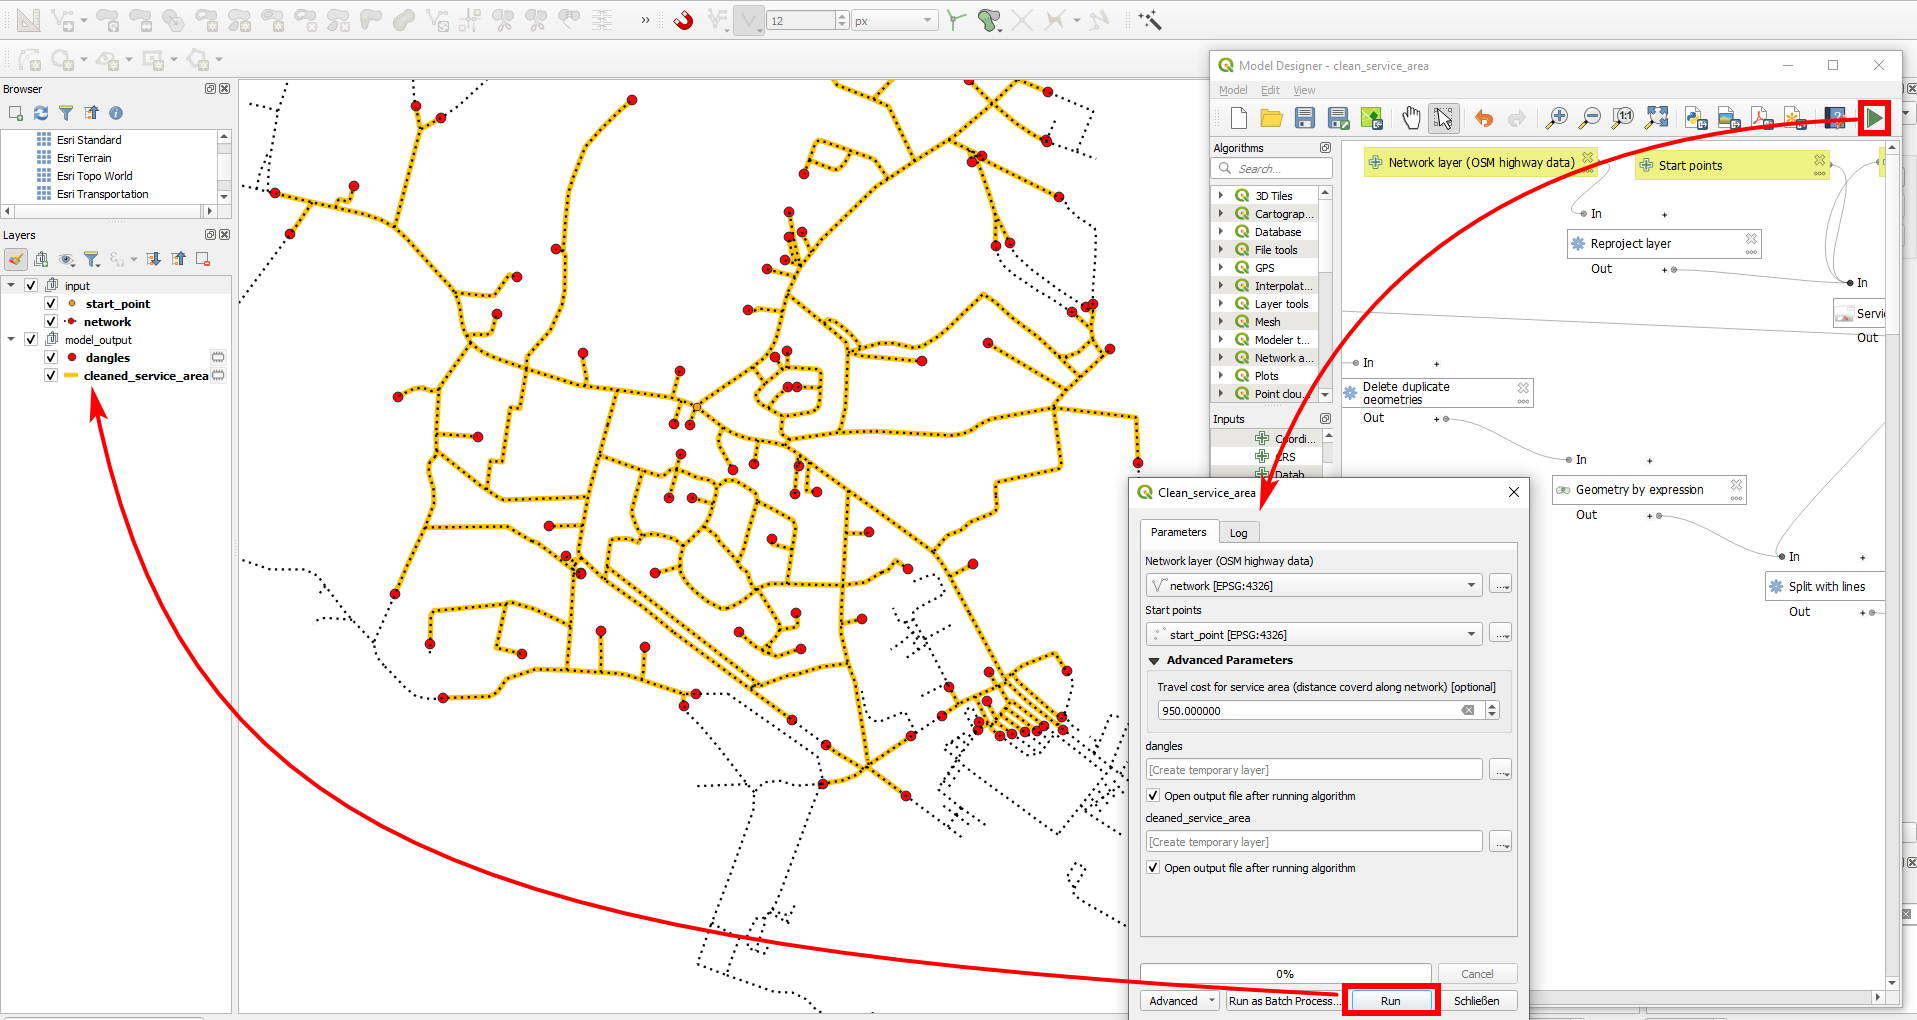Open View menu in Model Designer
This screenshot has width=1917, height=1020.
(x=1304, y=90)
